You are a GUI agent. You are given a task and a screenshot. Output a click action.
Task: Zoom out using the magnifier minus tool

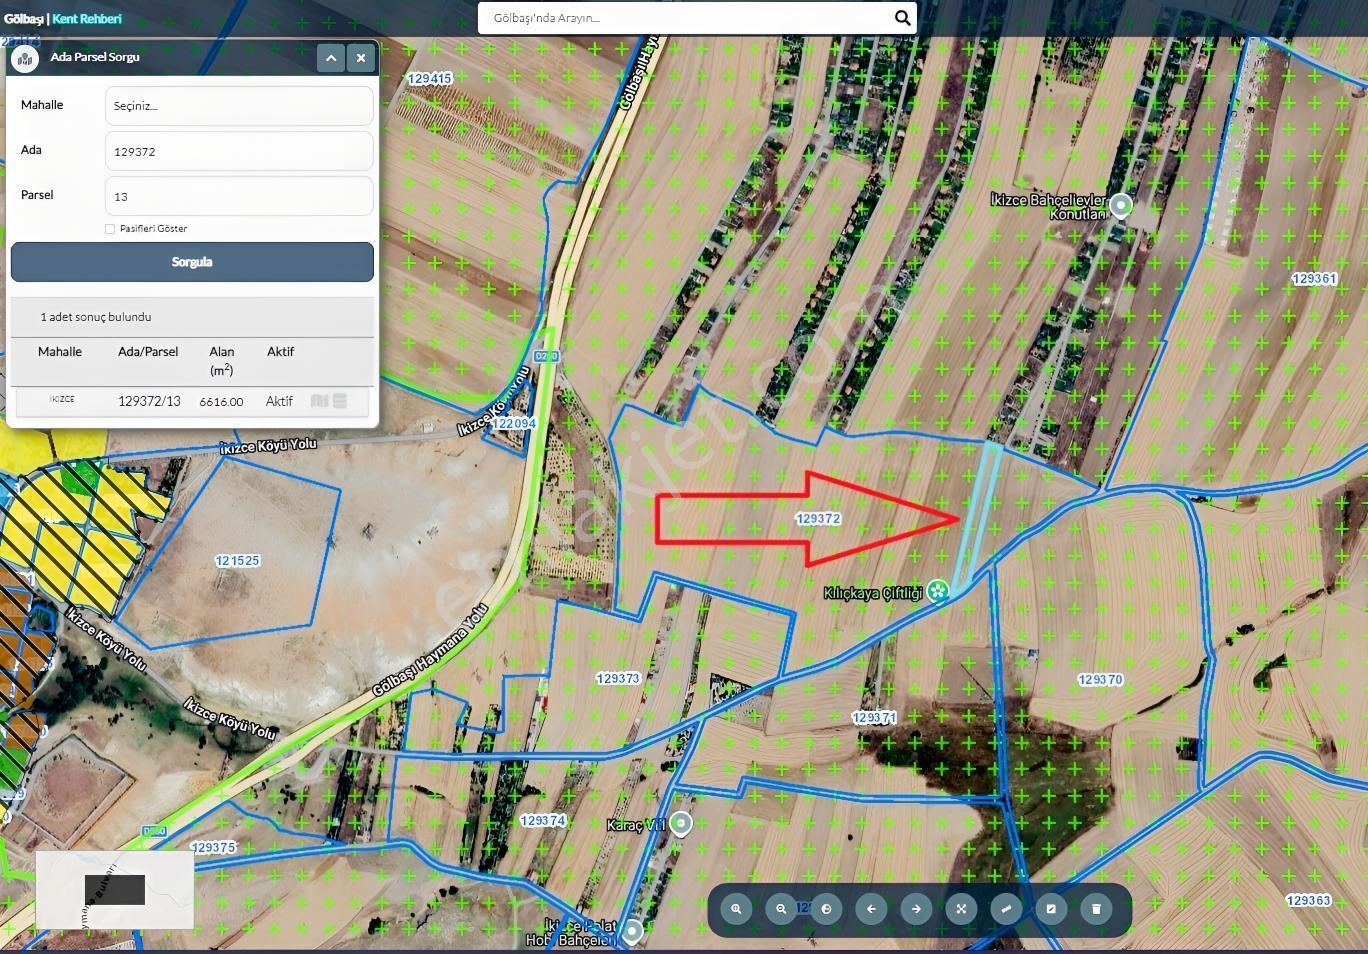pos(781,909)
